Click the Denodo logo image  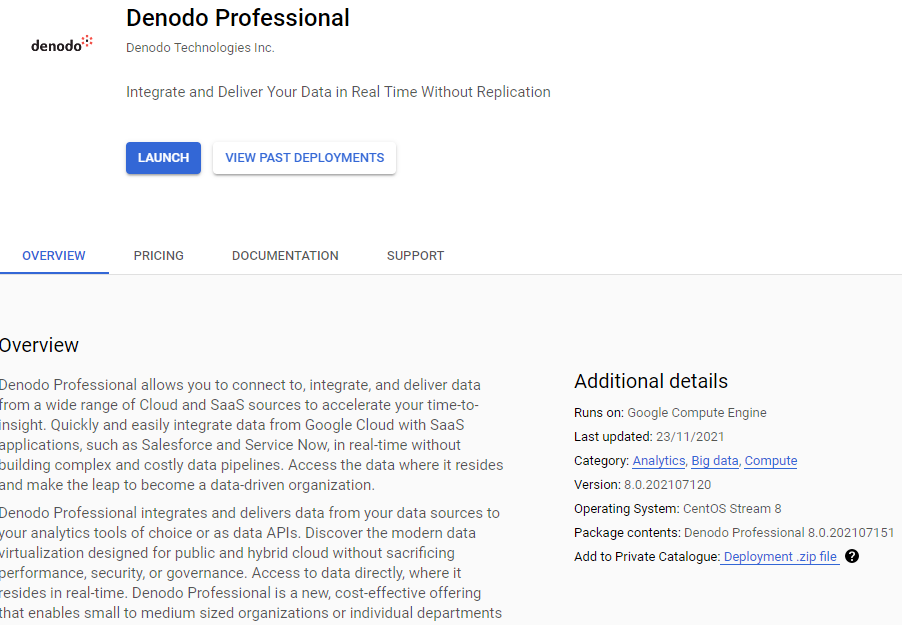62,44
